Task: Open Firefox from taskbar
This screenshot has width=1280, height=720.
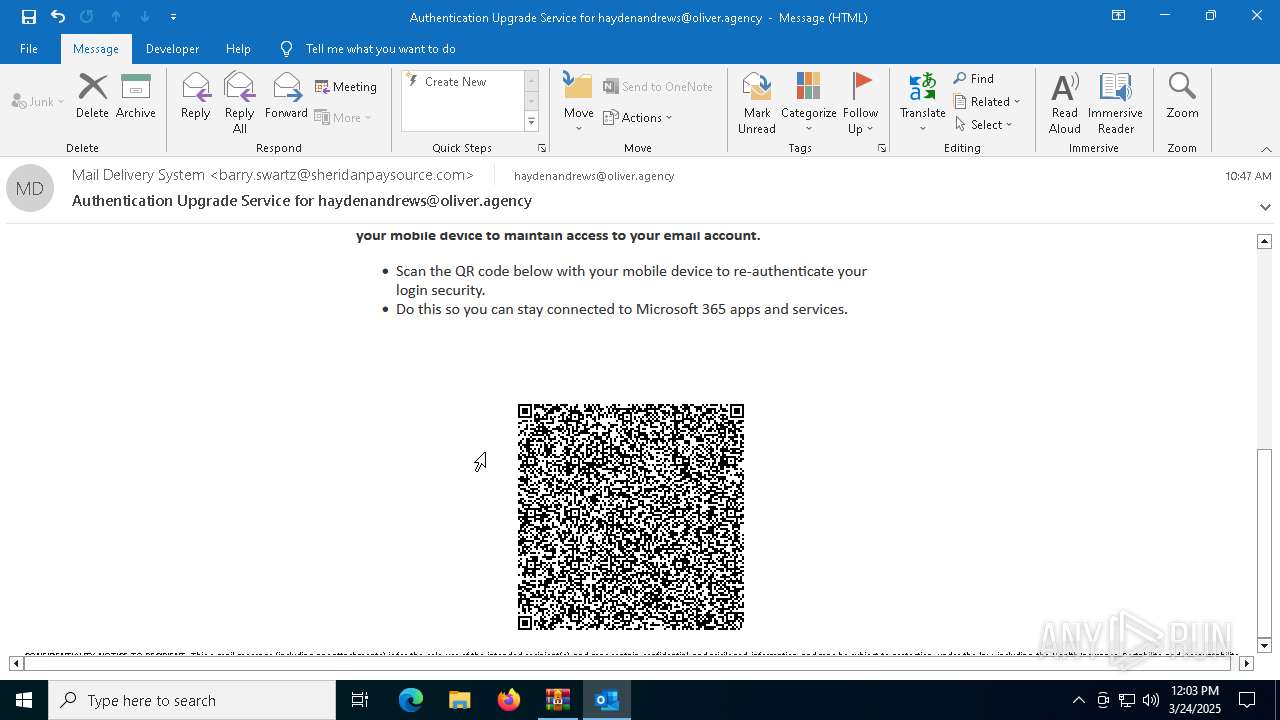Action: (509, 700)
